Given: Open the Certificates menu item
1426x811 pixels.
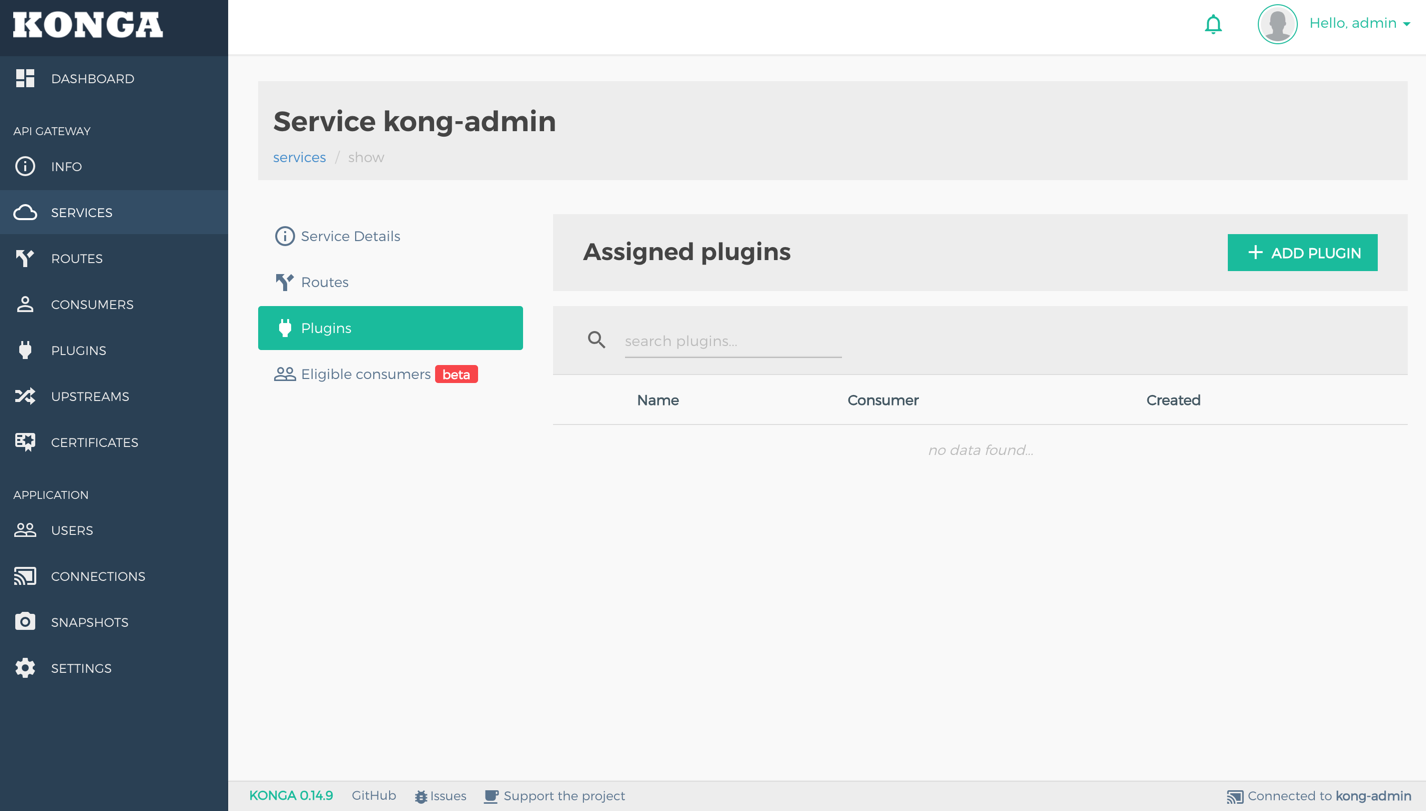Looking at the screenshot, I should click(114, 442).
